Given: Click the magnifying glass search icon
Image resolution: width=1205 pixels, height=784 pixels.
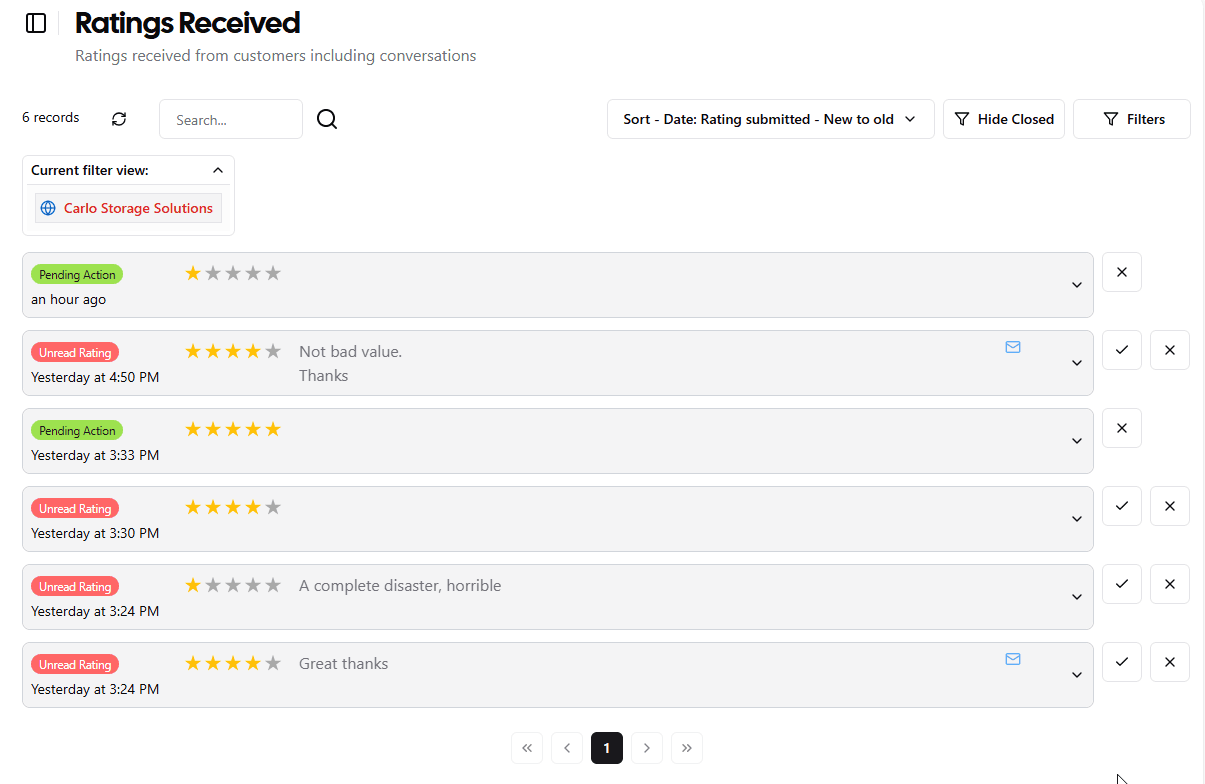Looking at the screenshot, I should (x=327, y=119).
